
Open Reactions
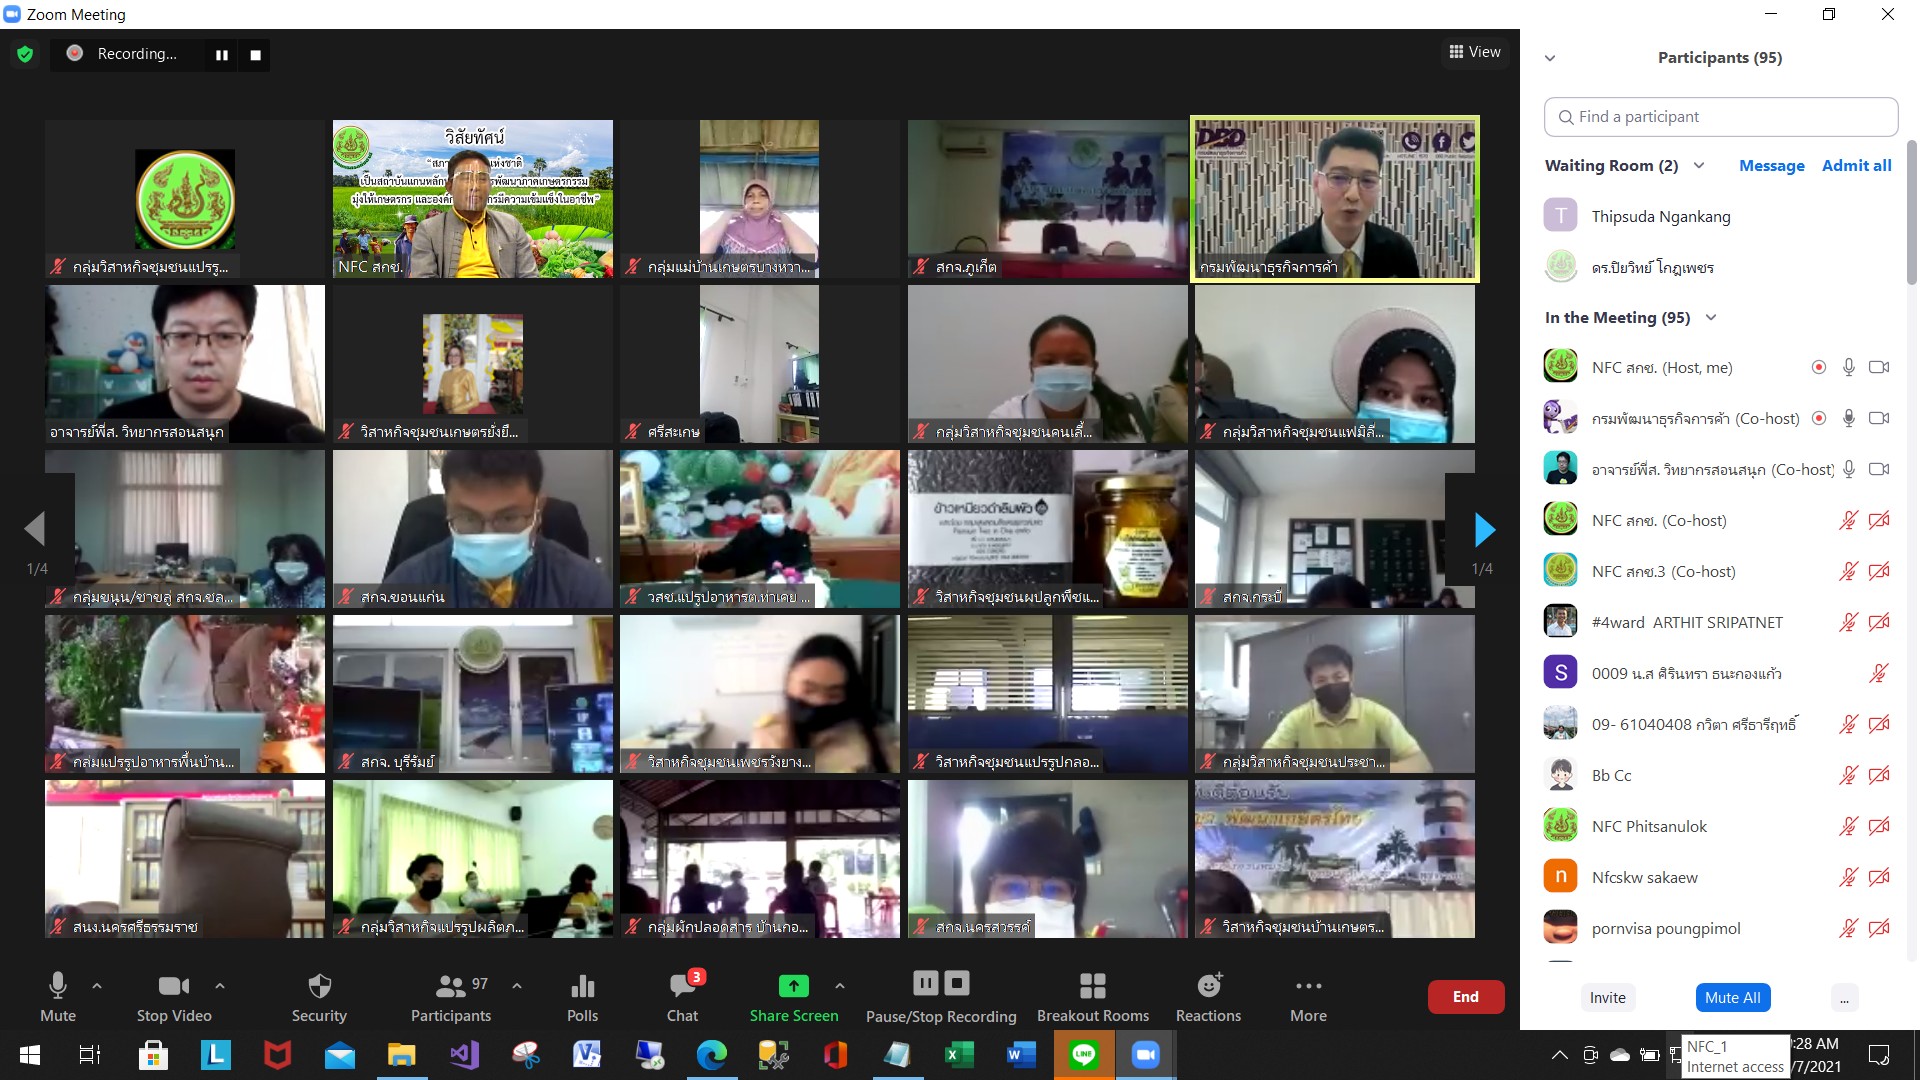[1208, 997]
